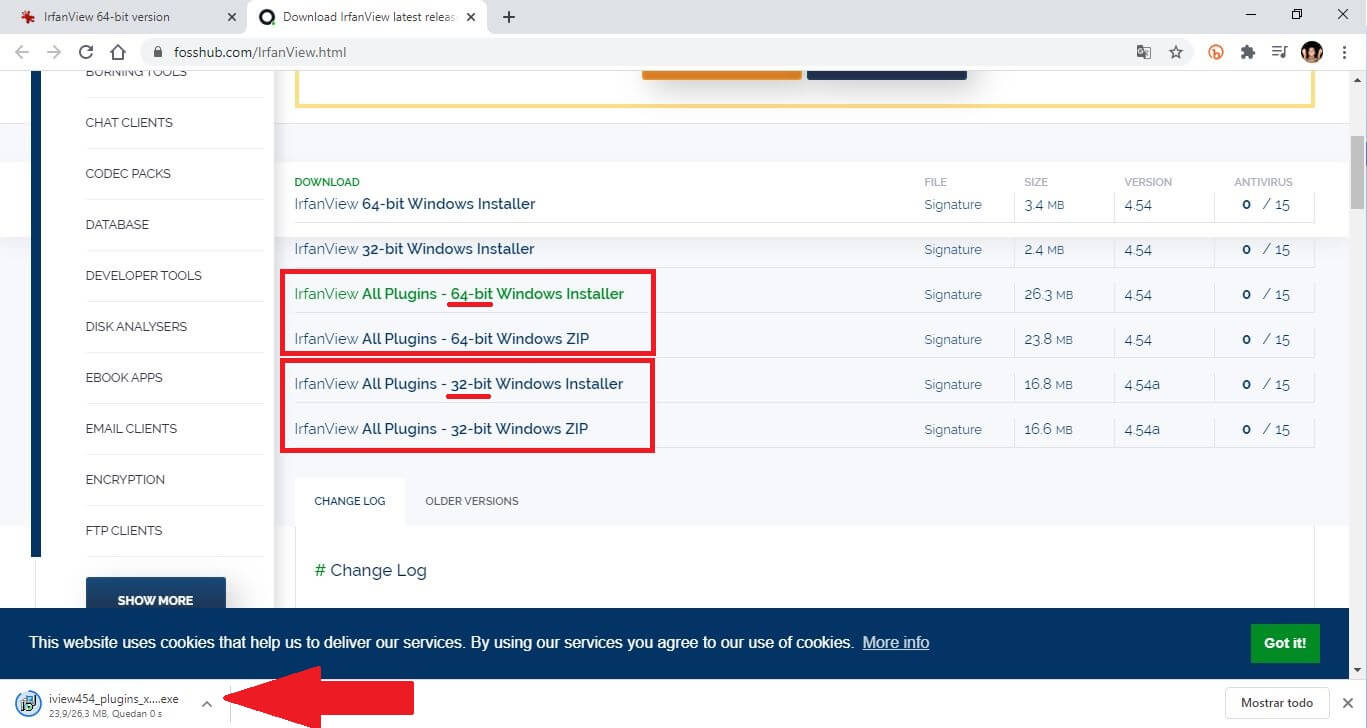The height and width of the screenshot is (728, 1367).
Task: Download All Plugins 32-bit Windows Installer
Action: coord(459,384)
